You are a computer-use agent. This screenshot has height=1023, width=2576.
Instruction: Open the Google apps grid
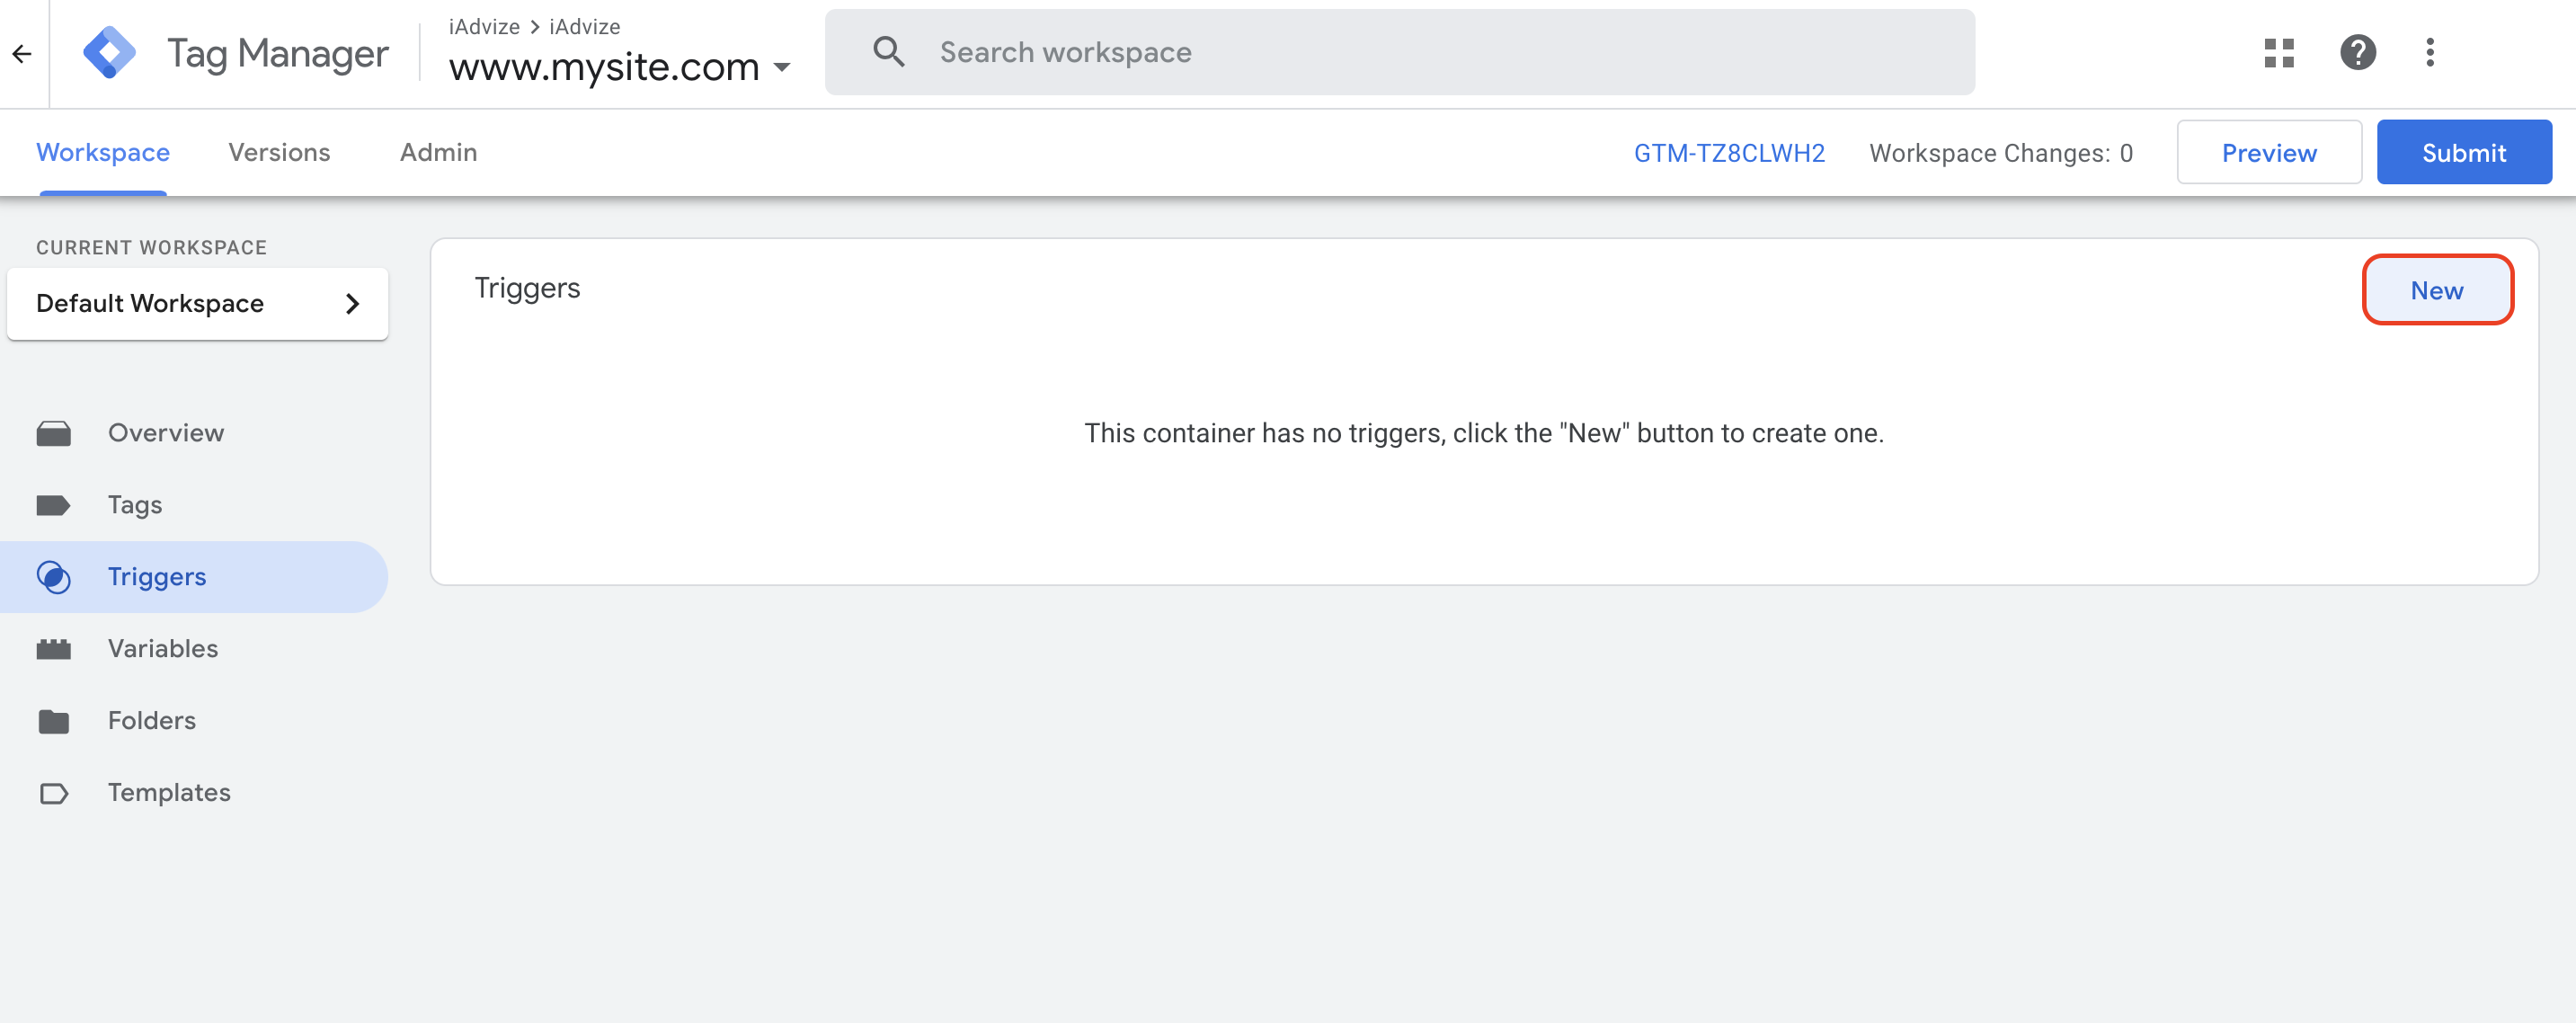point(2278,53)
